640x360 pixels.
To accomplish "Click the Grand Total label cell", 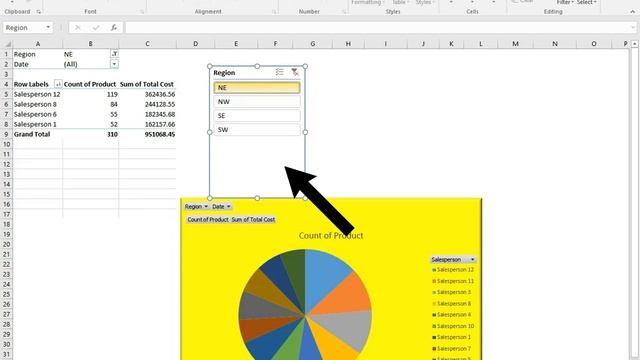I will tap(38, 134).
